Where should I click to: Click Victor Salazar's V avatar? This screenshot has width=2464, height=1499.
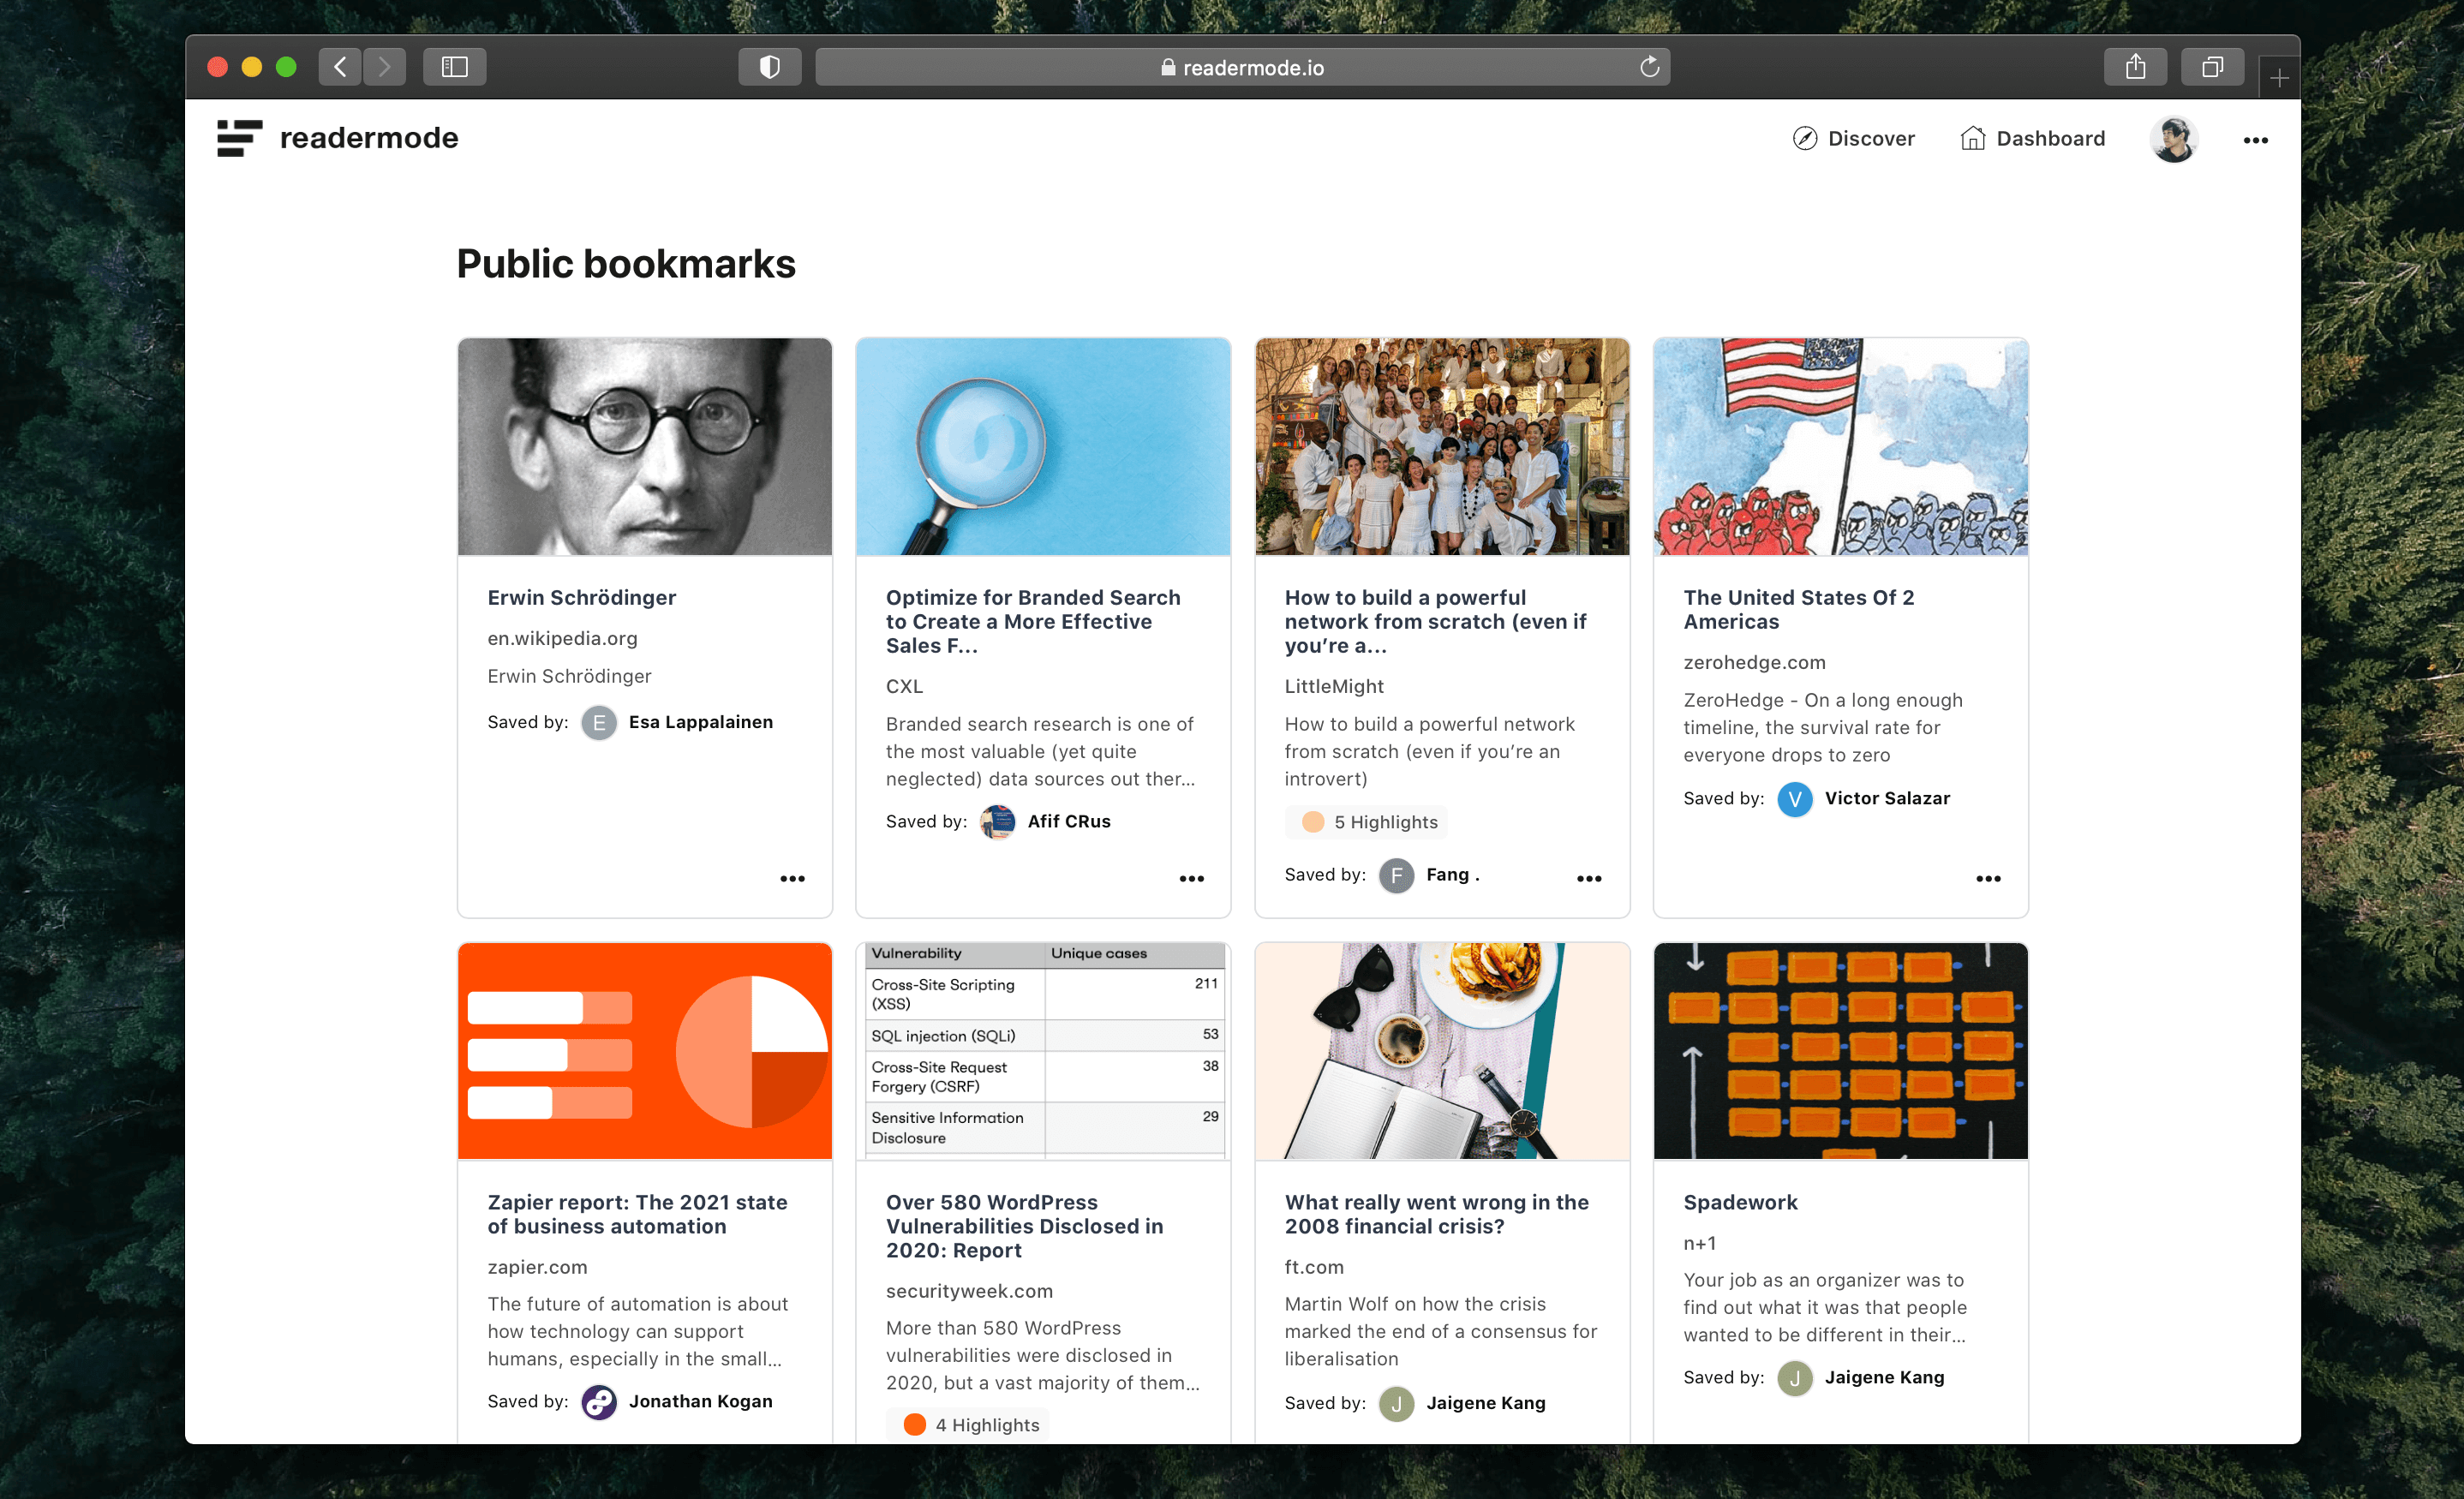click(1795, 798)
